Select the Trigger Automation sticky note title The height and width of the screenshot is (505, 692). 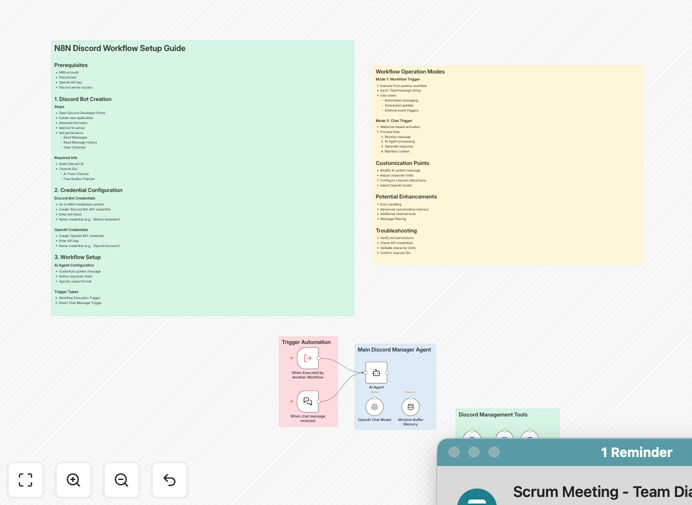306,342
